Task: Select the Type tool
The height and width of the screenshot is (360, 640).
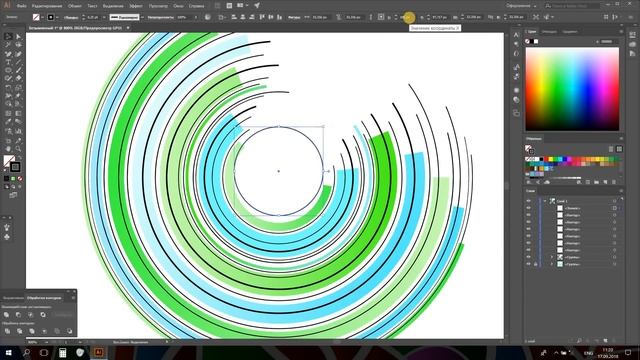Action: [8, 62]
